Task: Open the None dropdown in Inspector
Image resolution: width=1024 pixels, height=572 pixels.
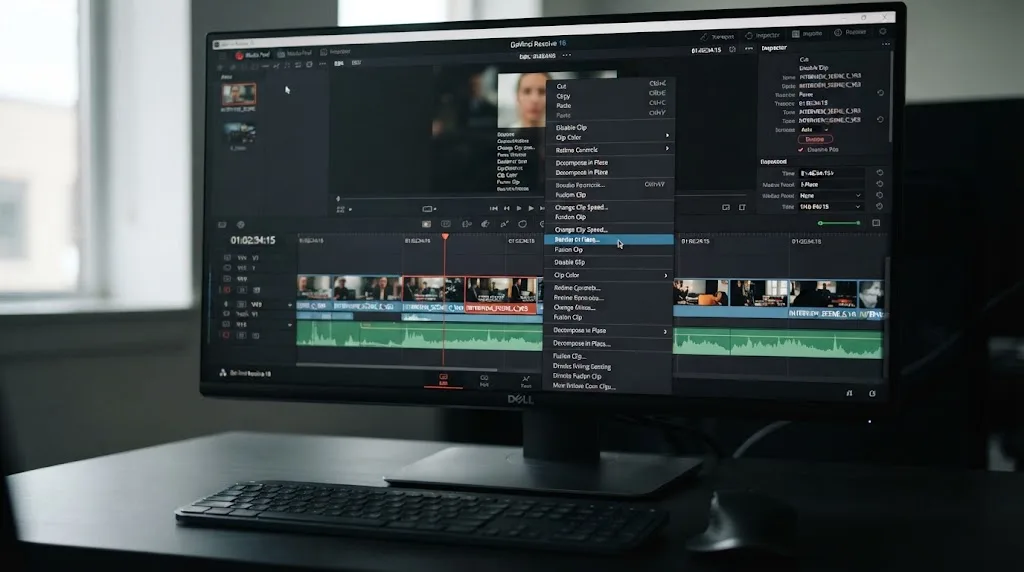Action: tap(830, 195)
